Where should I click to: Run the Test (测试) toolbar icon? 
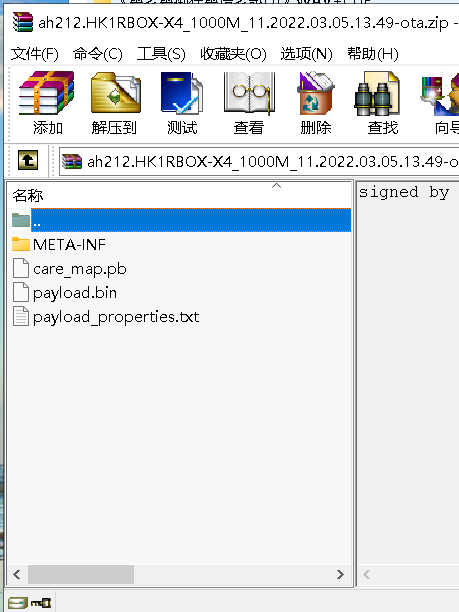(x=182, y=93)
